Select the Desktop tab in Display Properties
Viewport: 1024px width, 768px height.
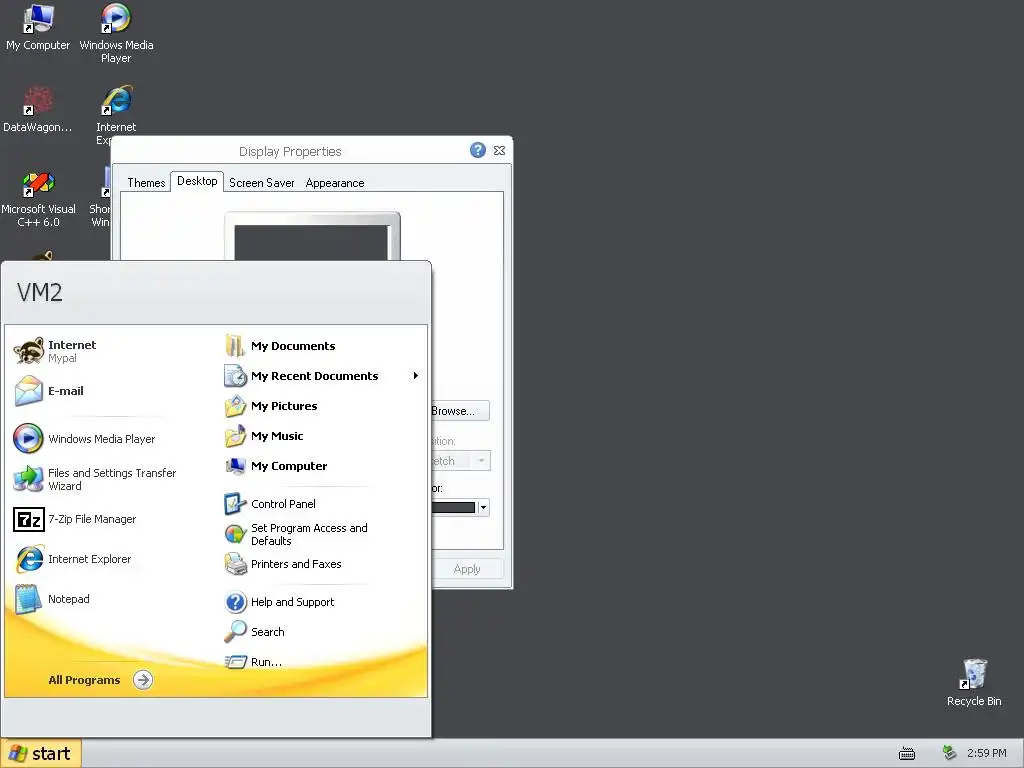tap(197, 181)
